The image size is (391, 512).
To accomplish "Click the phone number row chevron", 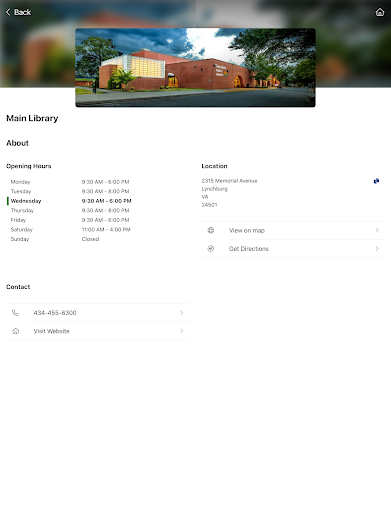I will coord(182,313).
